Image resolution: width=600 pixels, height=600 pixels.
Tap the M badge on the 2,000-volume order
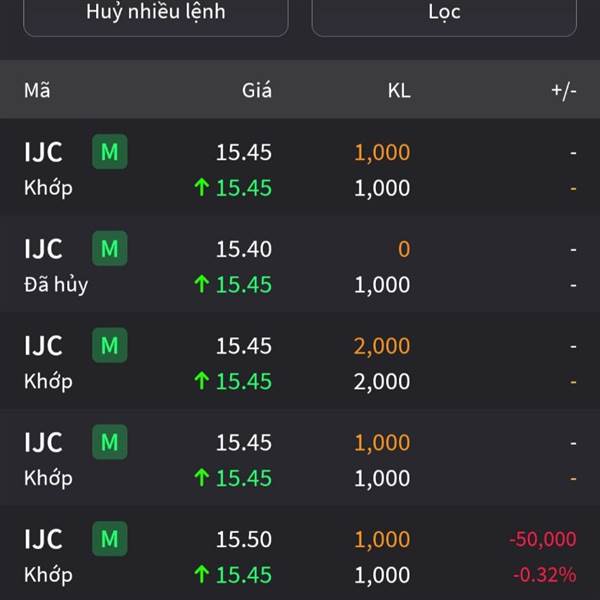point(110,346)
